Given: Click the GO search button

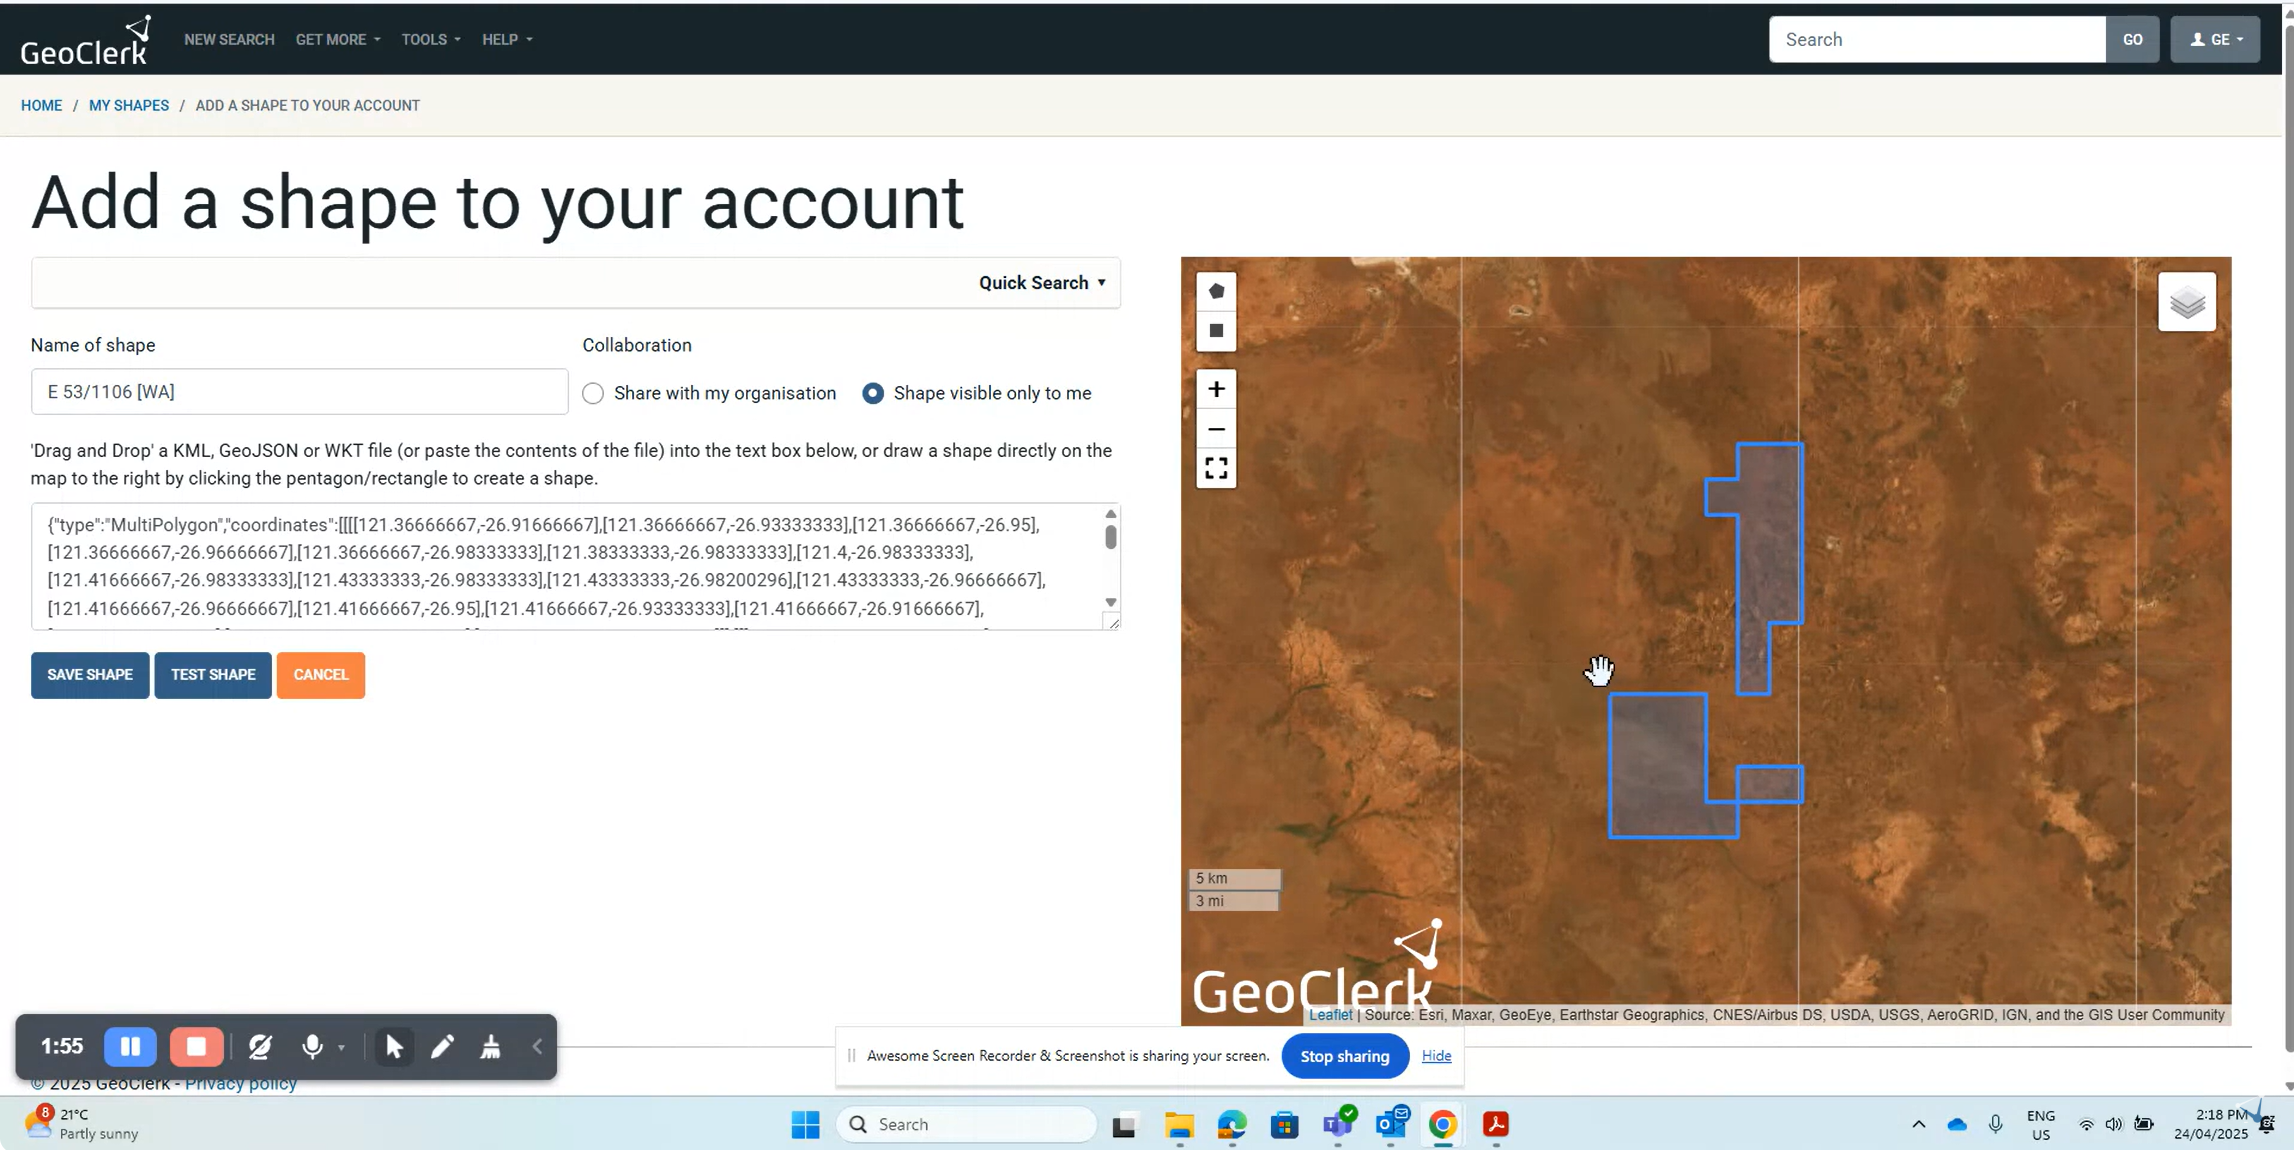Looking at the screenshot, I should point(2132,40).
